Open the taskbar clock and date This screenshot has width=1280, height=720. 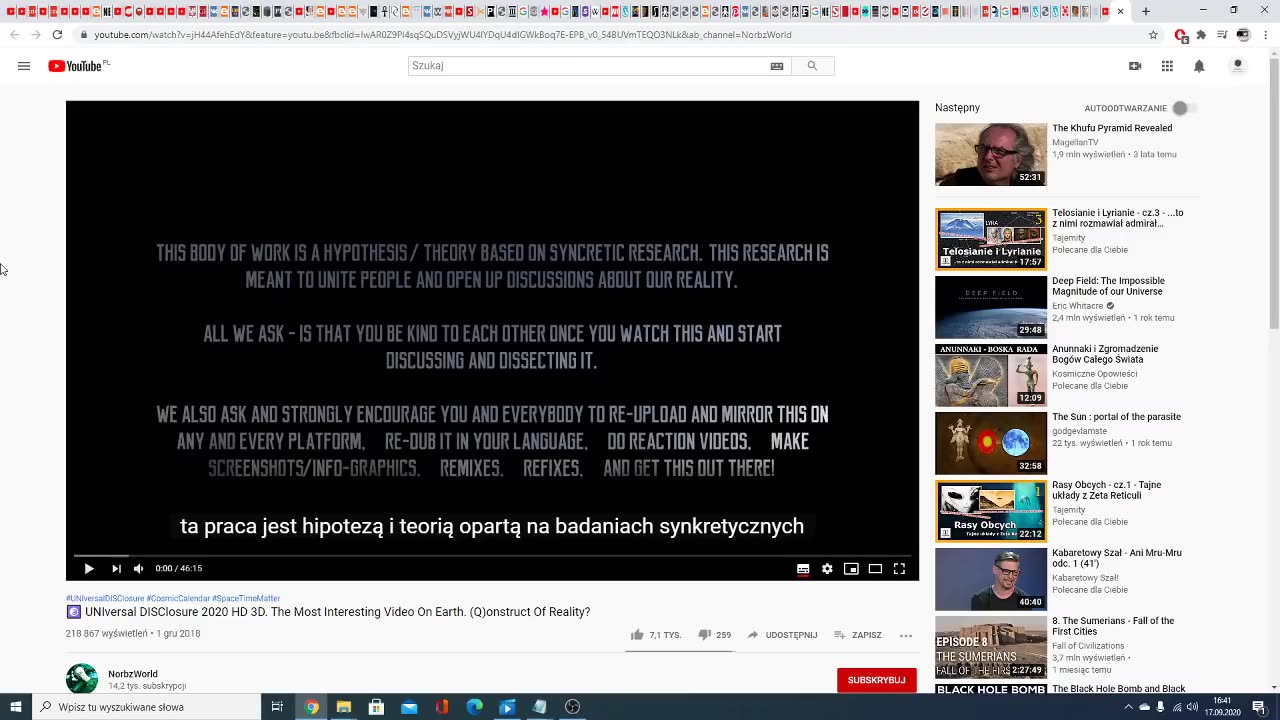point(1222,707)
